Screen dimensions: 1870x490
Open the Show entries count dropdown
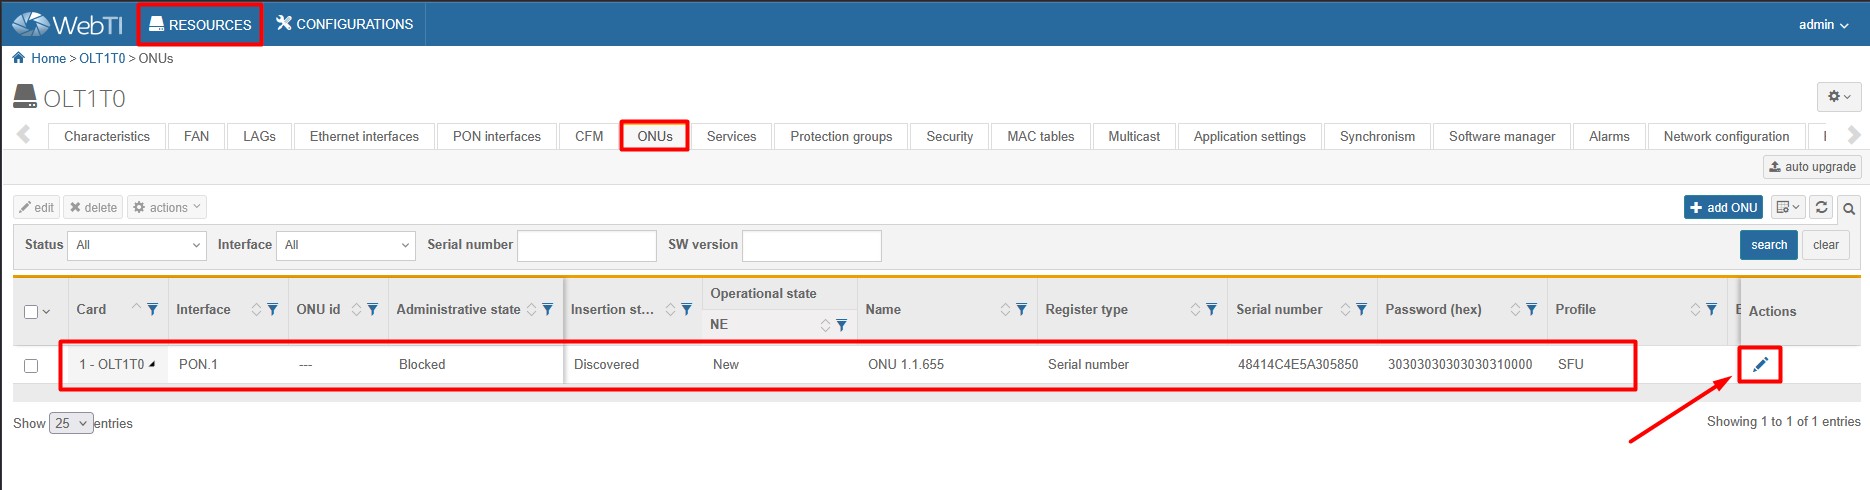[71, 423]
